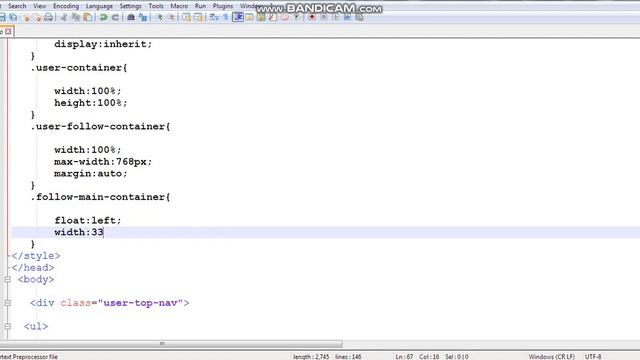Place cursor on width:33 line

(x=79, y=232)
